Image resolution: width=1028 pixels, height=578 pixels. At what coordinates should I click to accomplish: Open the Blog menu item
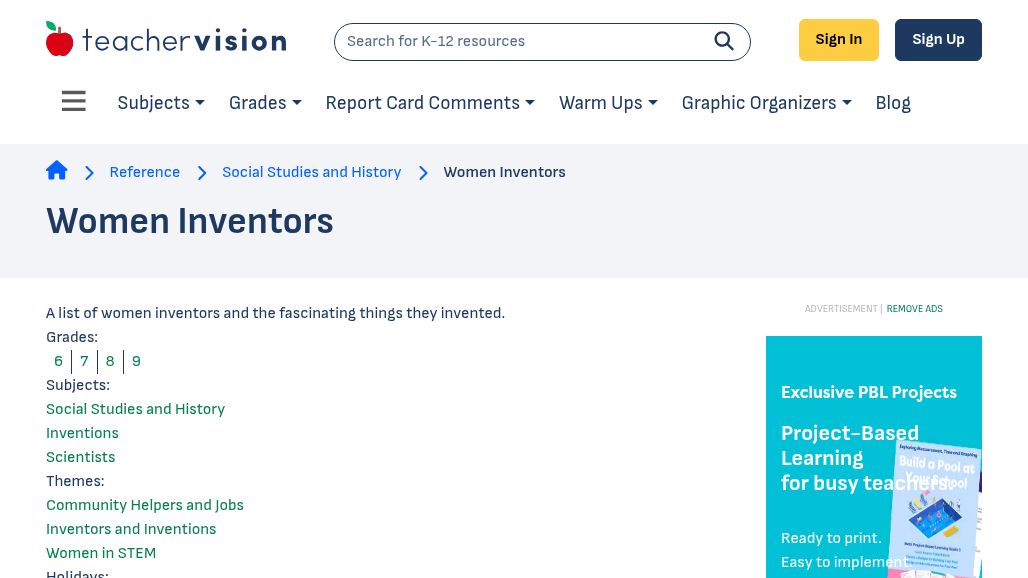(893, 103)
